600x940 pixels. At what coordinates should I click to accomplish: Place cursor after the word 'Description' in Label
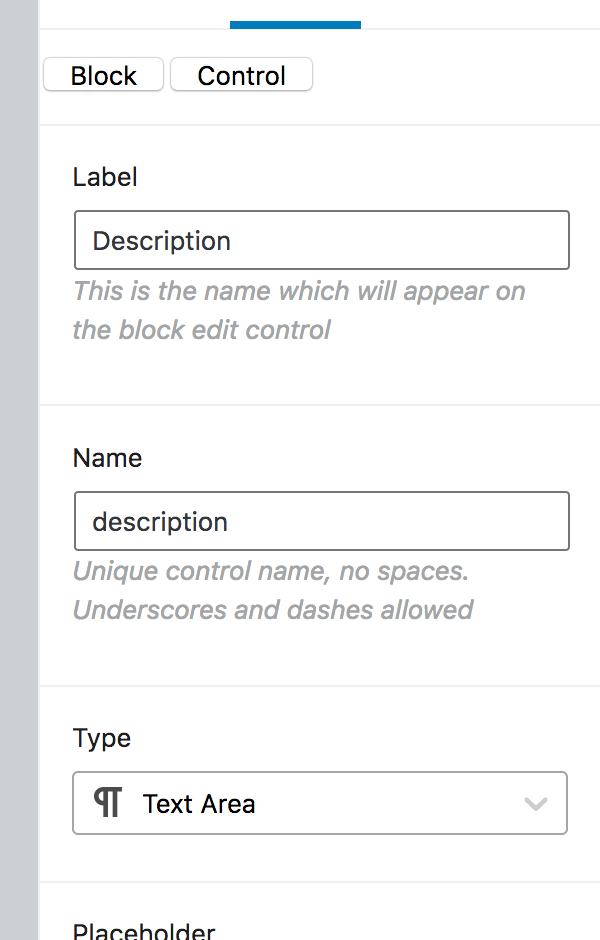point(233,241)
